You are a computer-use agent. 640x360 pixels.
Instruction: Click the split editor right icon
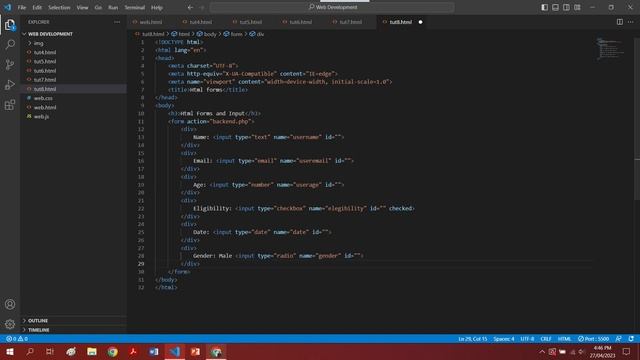pyautogui.click(x=620, y=22)
